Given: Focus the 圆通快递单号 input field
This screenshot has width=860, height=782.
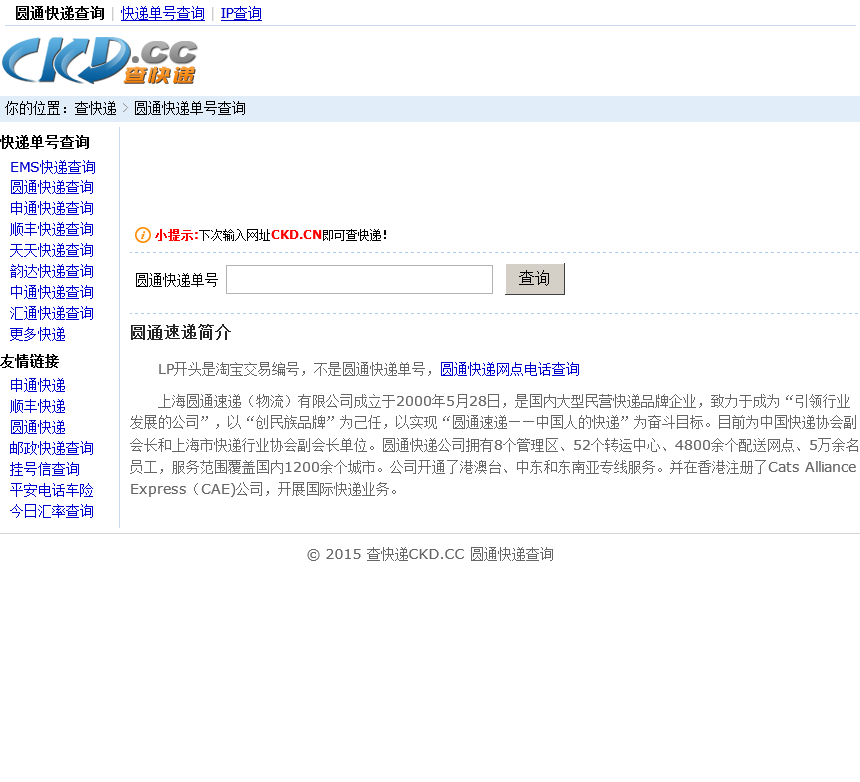Looking at the screenshot, I should (359, 280).
